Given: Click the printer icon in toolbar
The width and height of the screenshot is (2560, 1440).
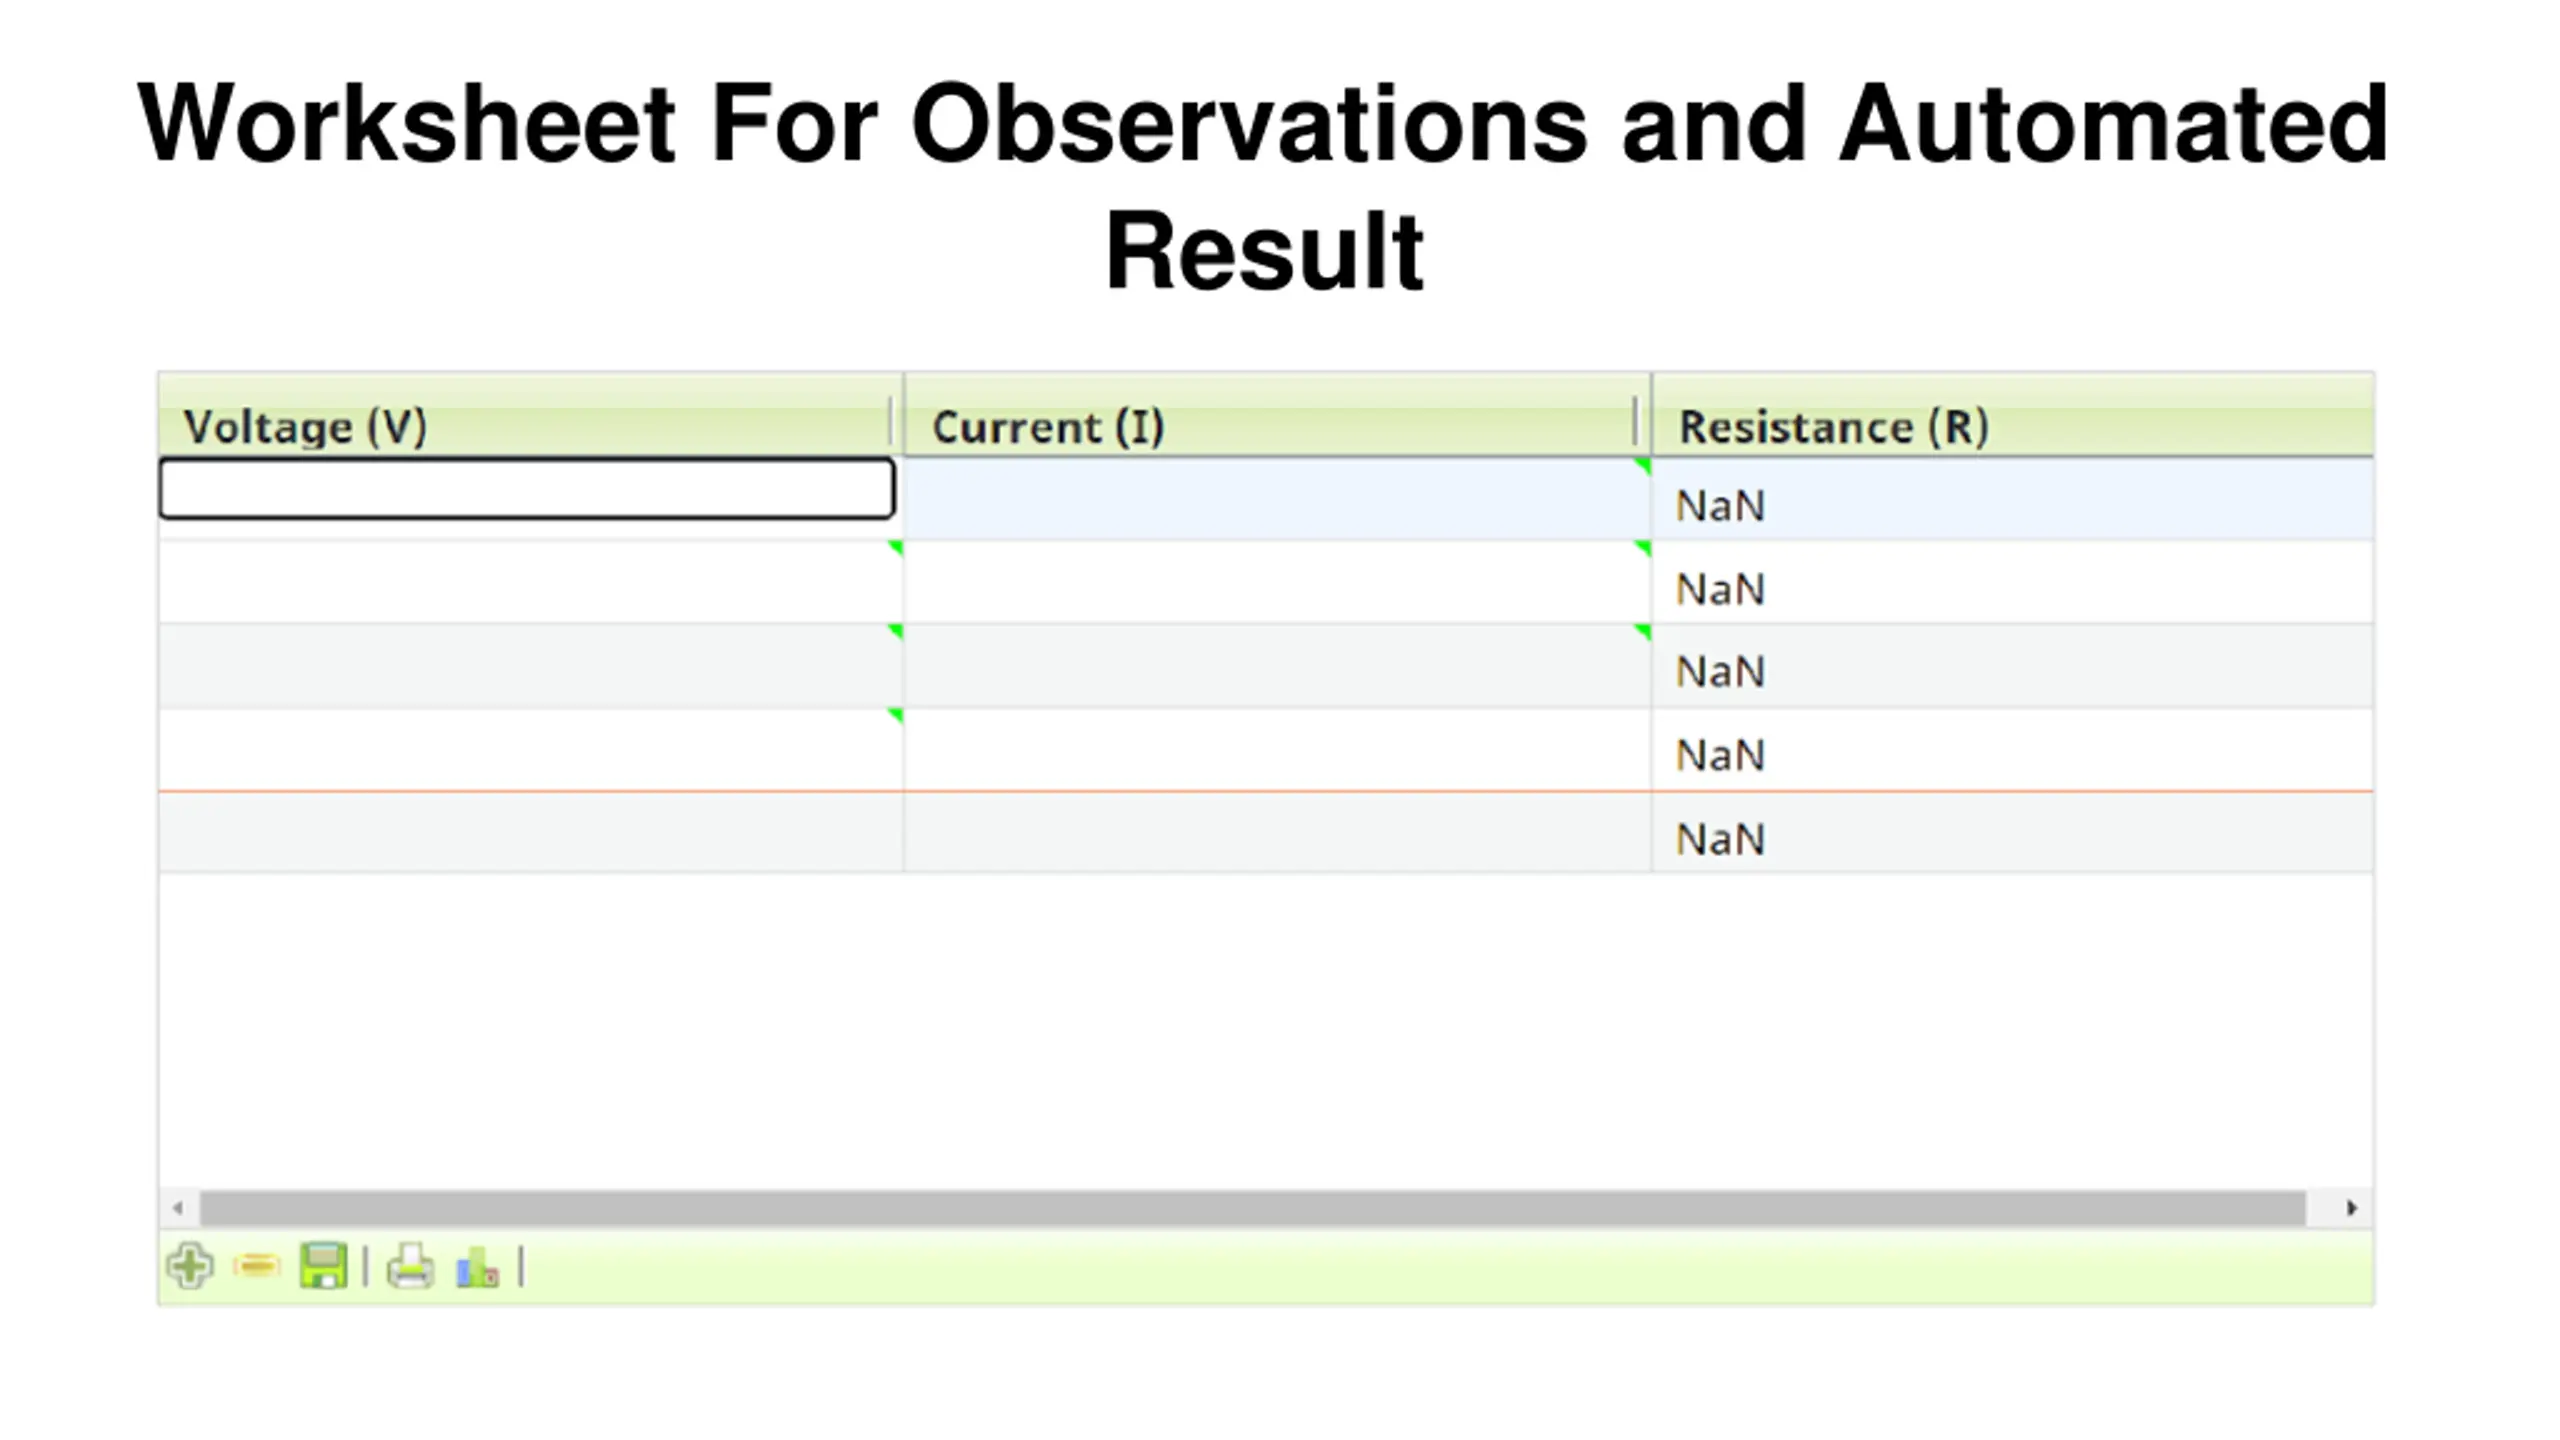Looking at the screenshot, I should pos(410,1266).
